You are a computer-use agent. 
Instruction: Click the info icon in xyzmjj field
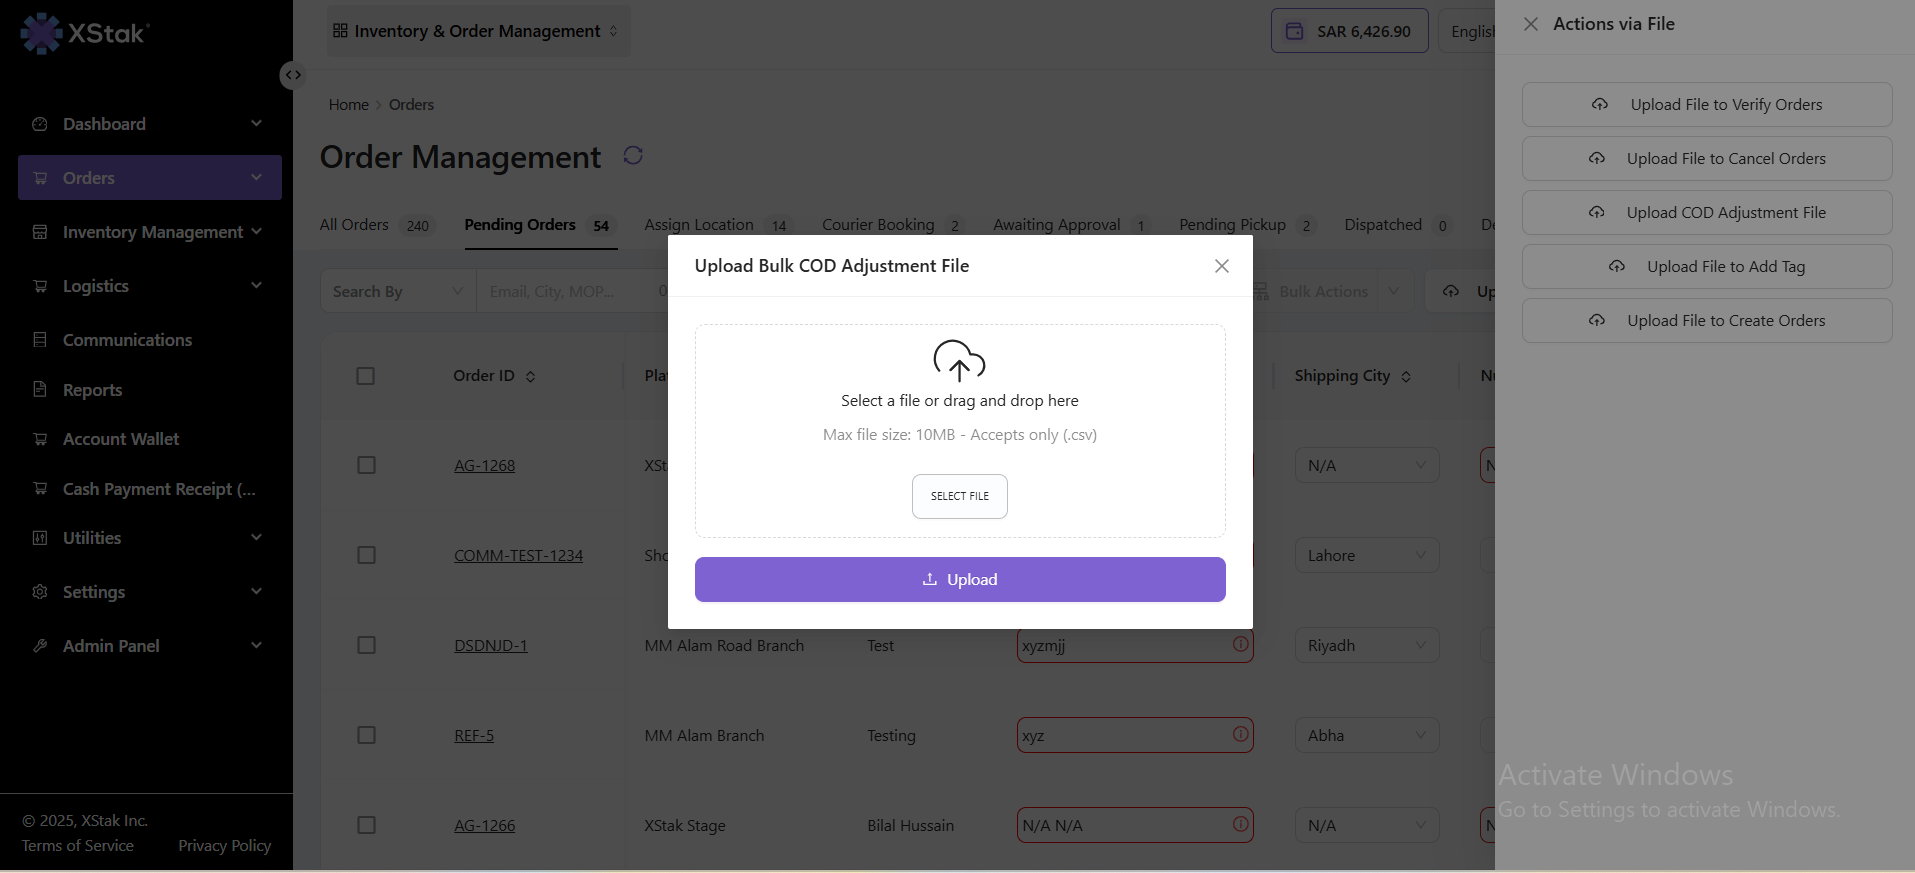pos(1240,645)
